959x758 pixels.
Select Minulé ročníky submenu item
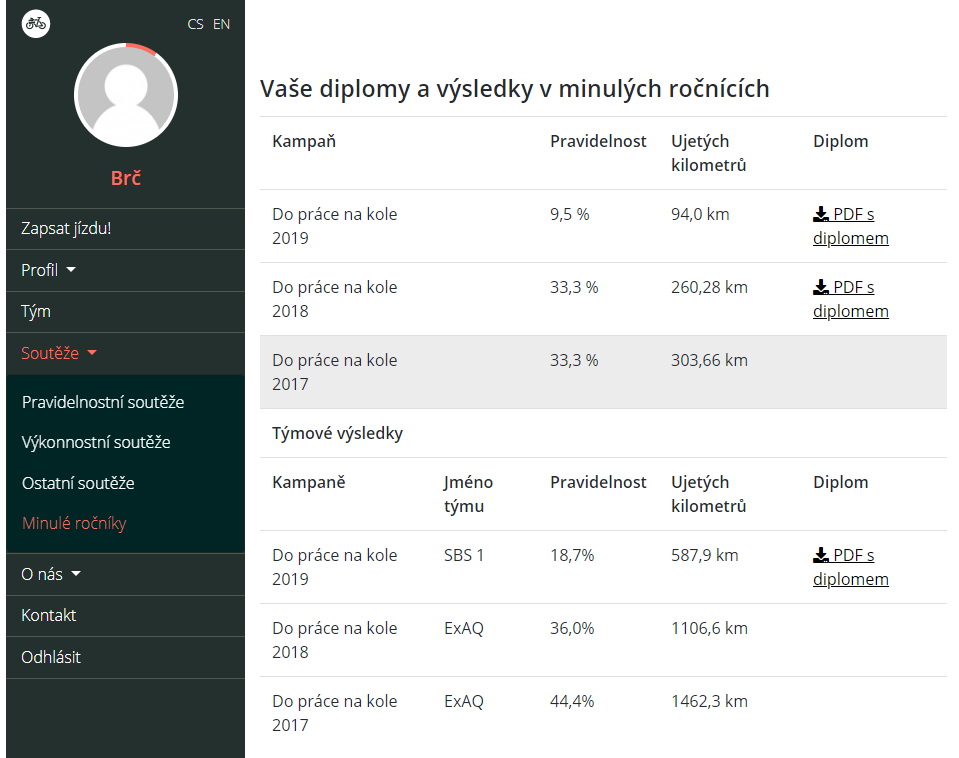click(x=74, y=524)
